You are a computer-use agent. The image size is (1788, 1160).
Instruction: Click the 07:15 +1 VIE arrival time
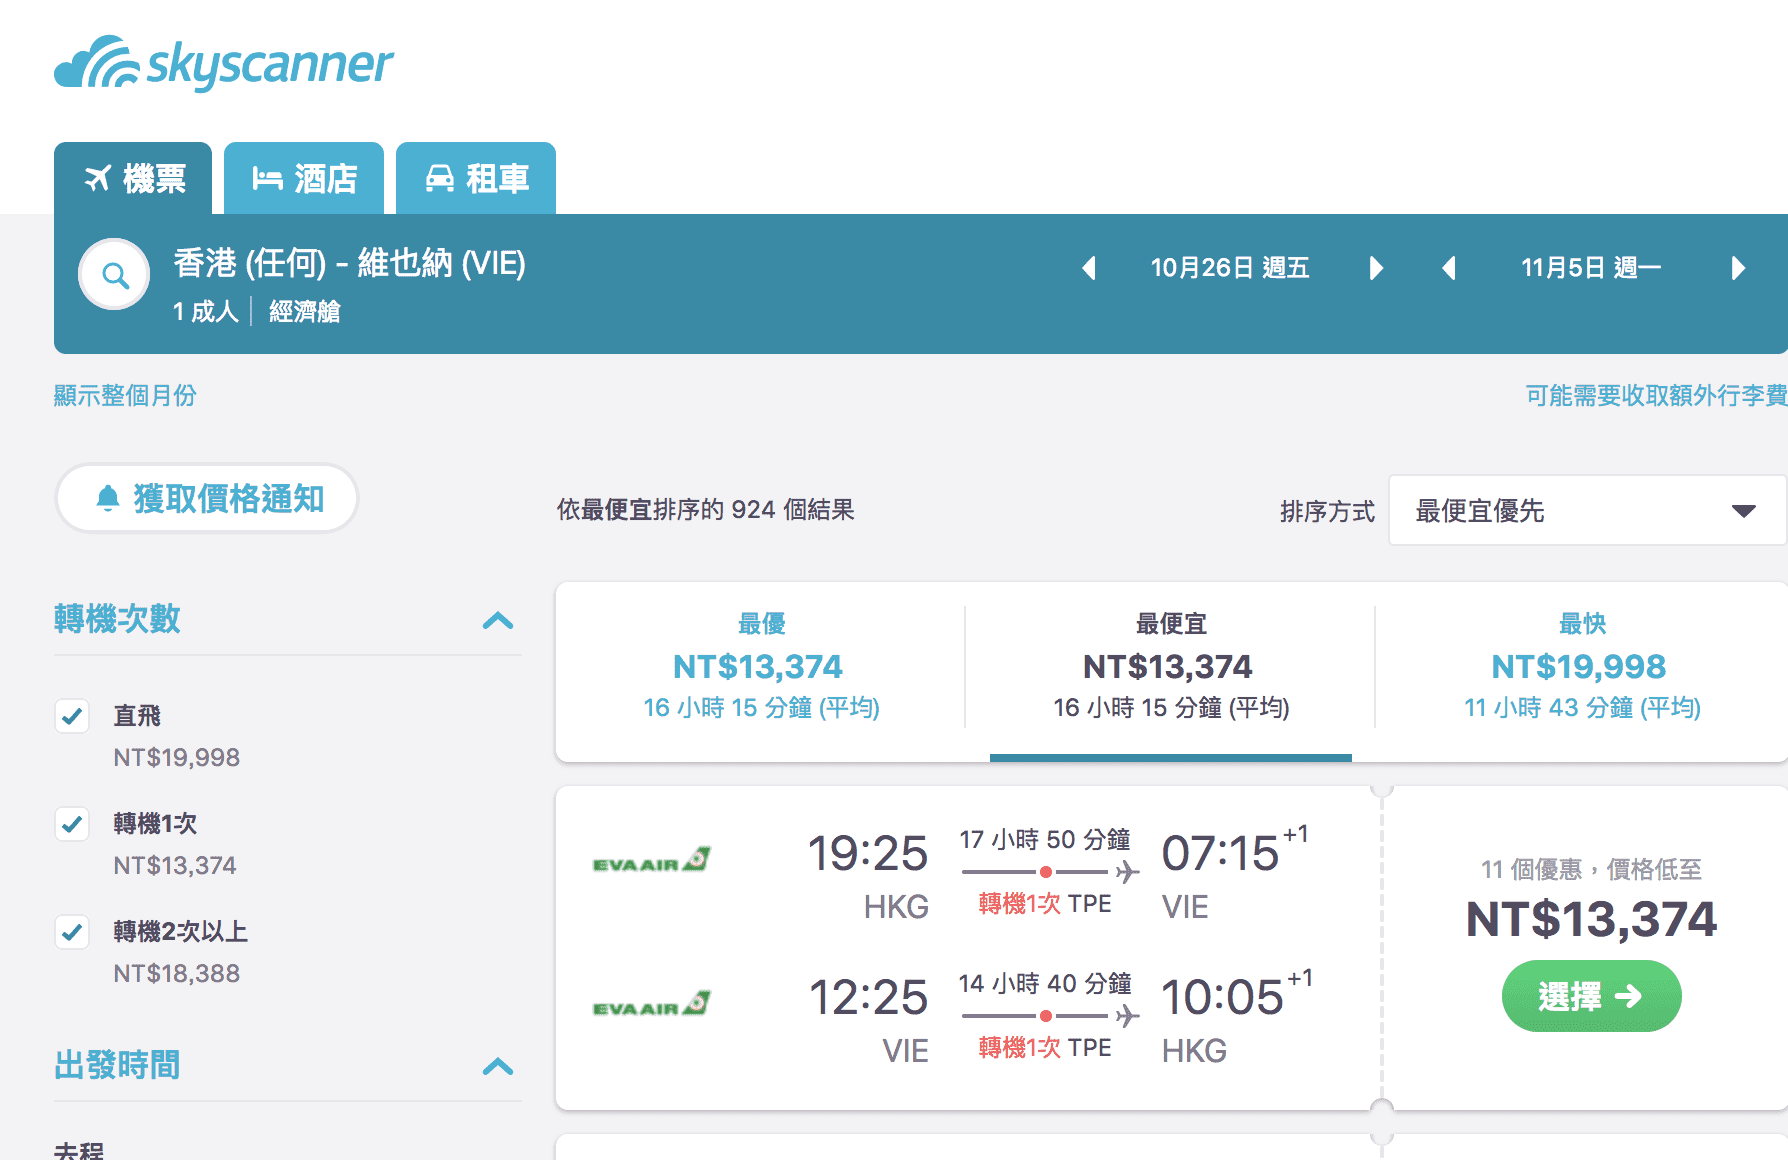coord(1234,852)
